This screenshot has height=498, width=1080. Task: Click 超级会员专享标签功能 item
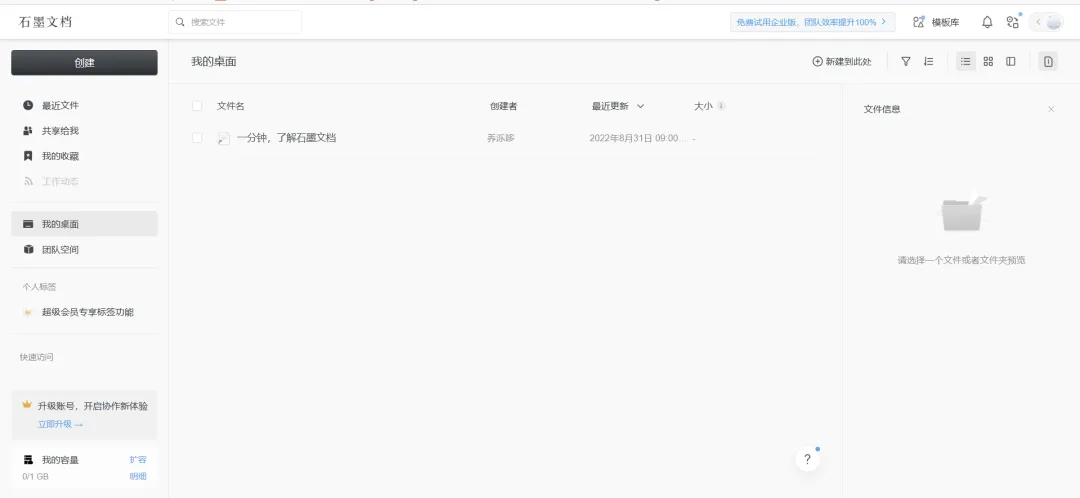tap(84, 312)
